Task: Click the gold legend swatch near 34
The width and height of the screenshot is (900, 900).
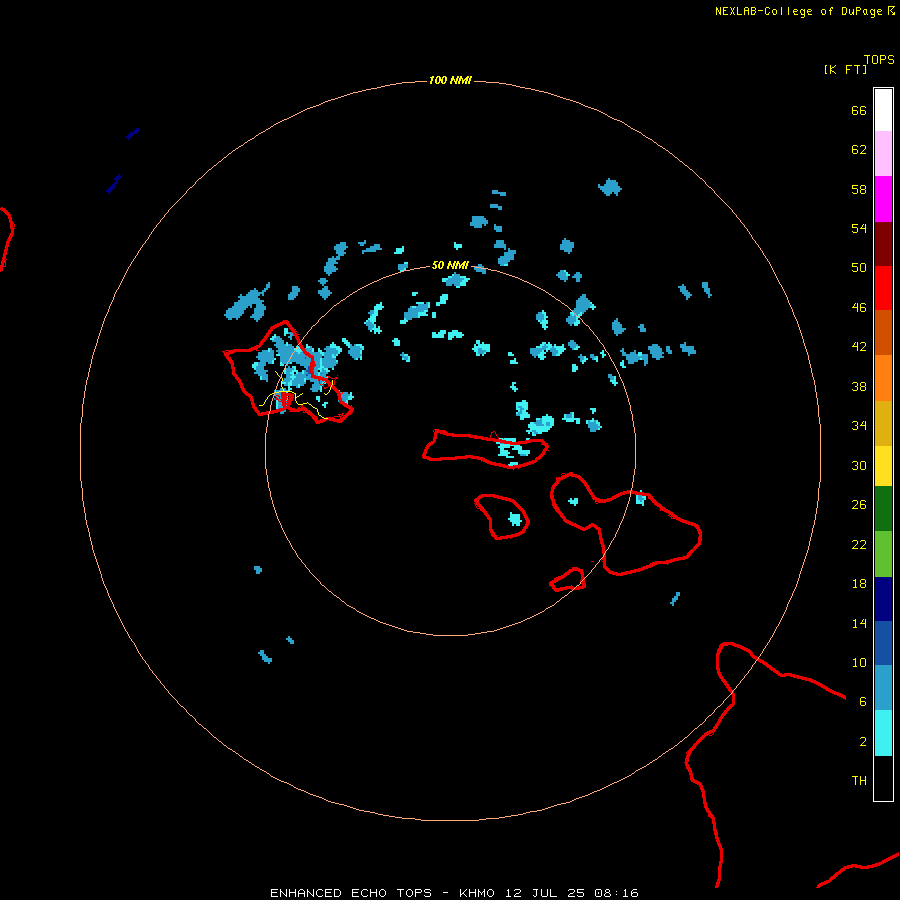Action: (883, 422)
